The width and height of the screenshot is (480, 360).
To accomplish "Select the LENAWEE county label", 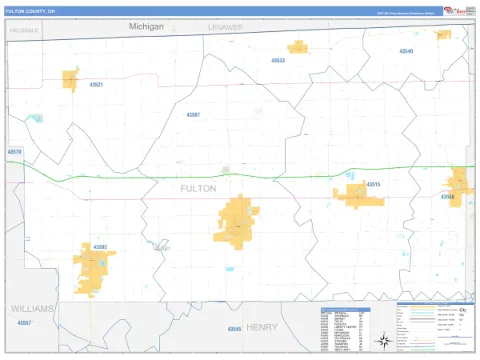I will 225,27.
